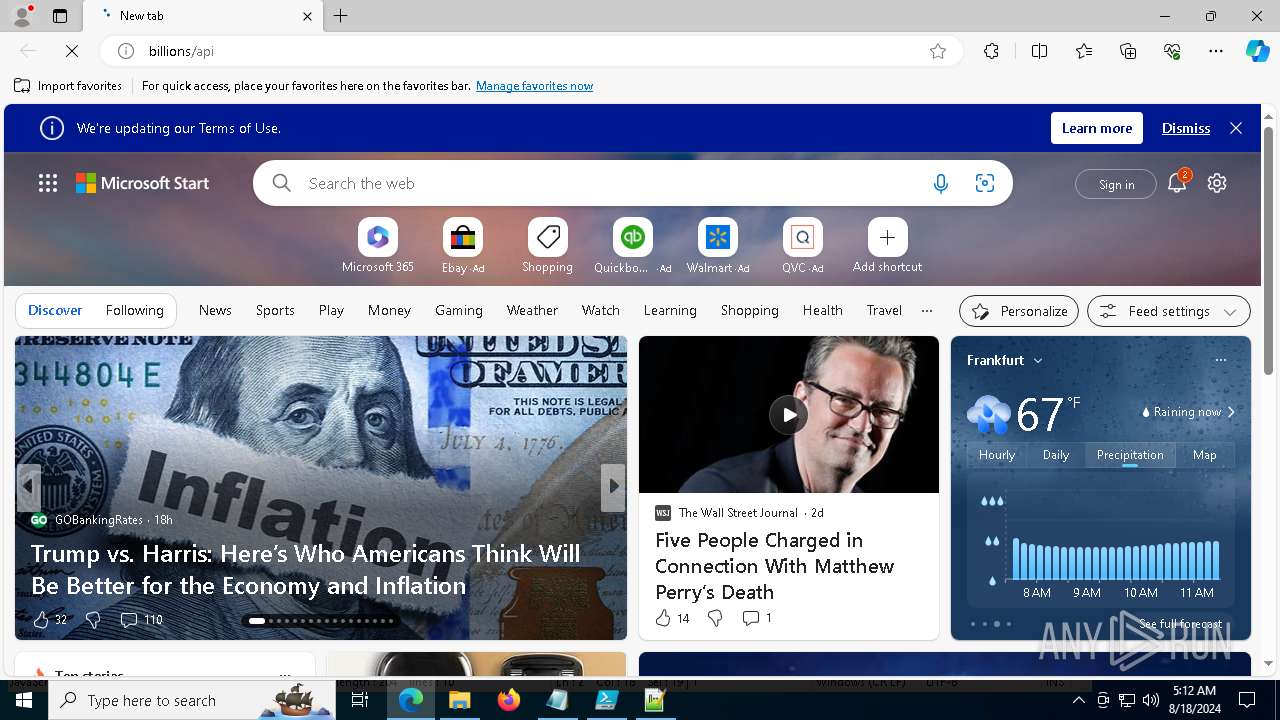View site information icon in address bar

pyautogui.click(x=126, y=51)
